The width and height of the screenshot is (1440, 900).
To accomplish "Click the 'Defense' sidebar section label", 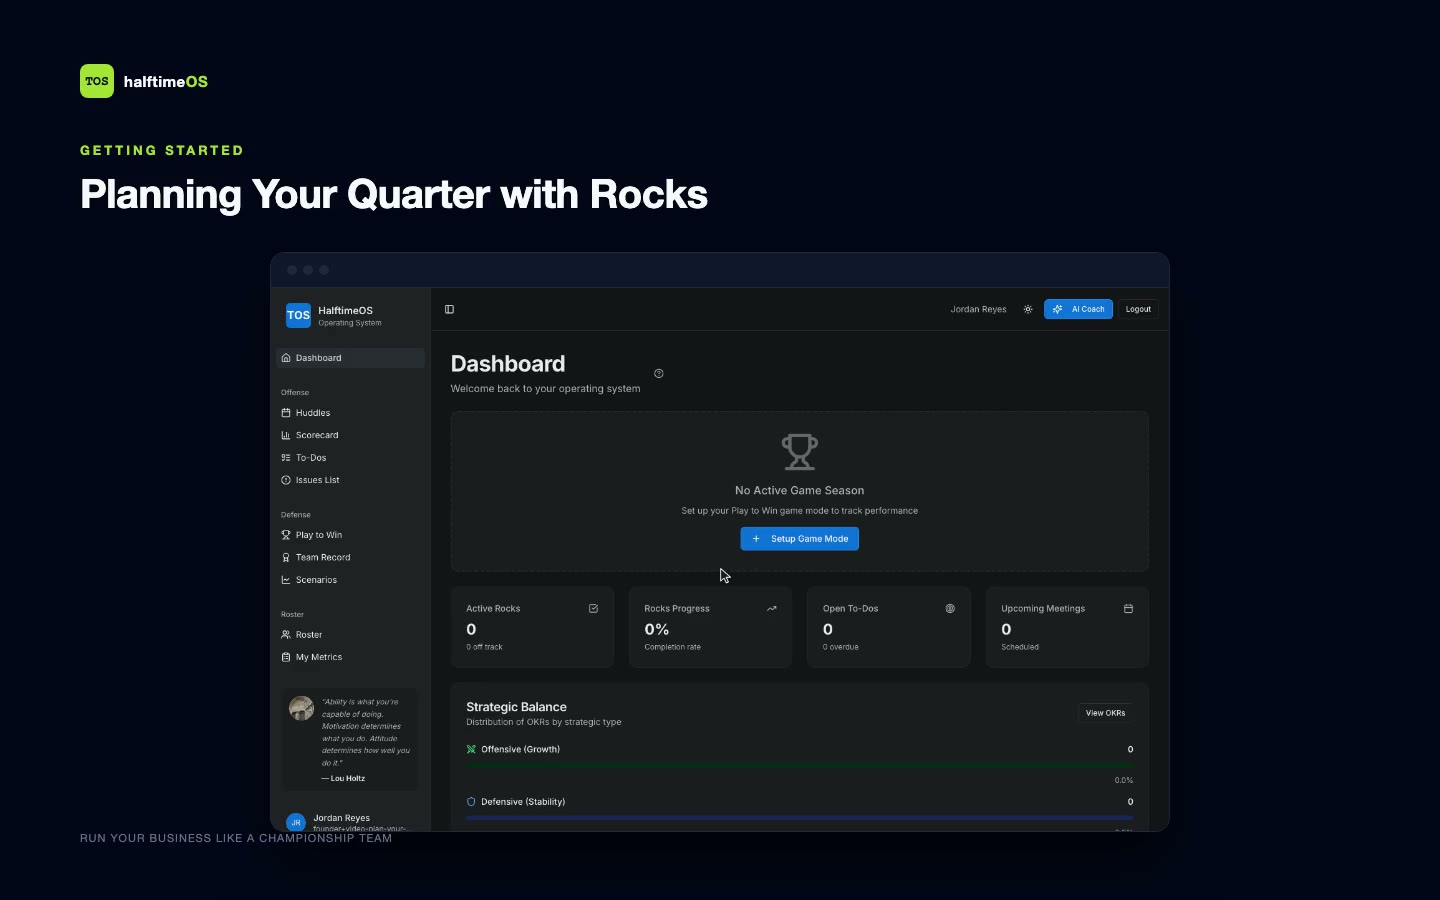I will (296, 515).
